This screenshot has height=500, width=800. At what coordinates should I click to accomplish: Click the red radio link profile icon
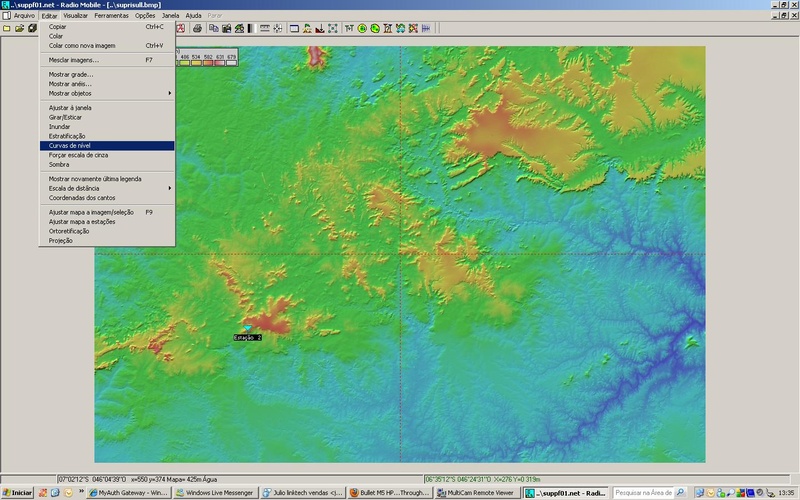181,28
